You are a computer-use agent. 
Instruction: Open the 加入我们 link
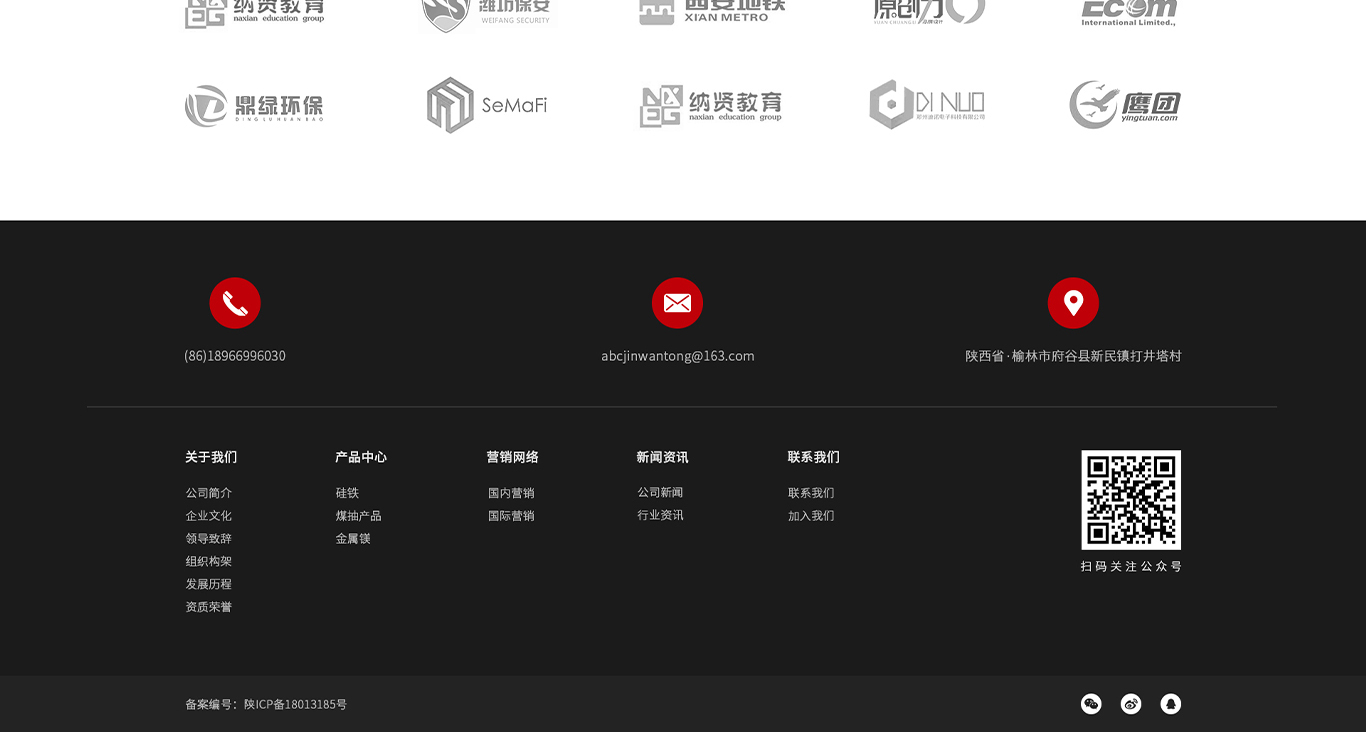pyautogui.click(x=811, y=516)
